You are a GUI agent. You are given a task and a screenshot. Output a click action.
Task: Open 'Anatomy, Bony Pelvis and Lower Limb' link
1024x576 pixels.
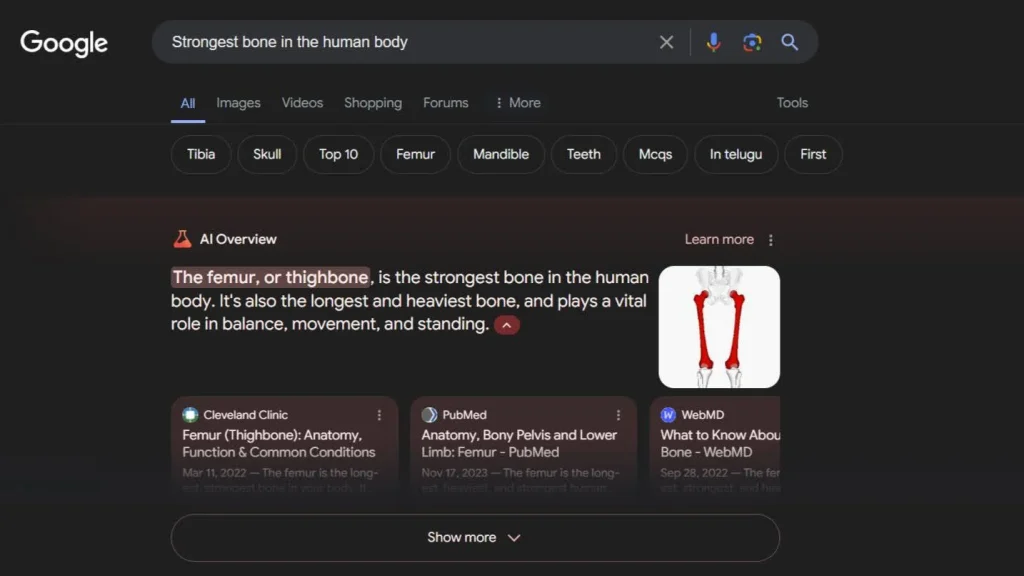point(519,443)
